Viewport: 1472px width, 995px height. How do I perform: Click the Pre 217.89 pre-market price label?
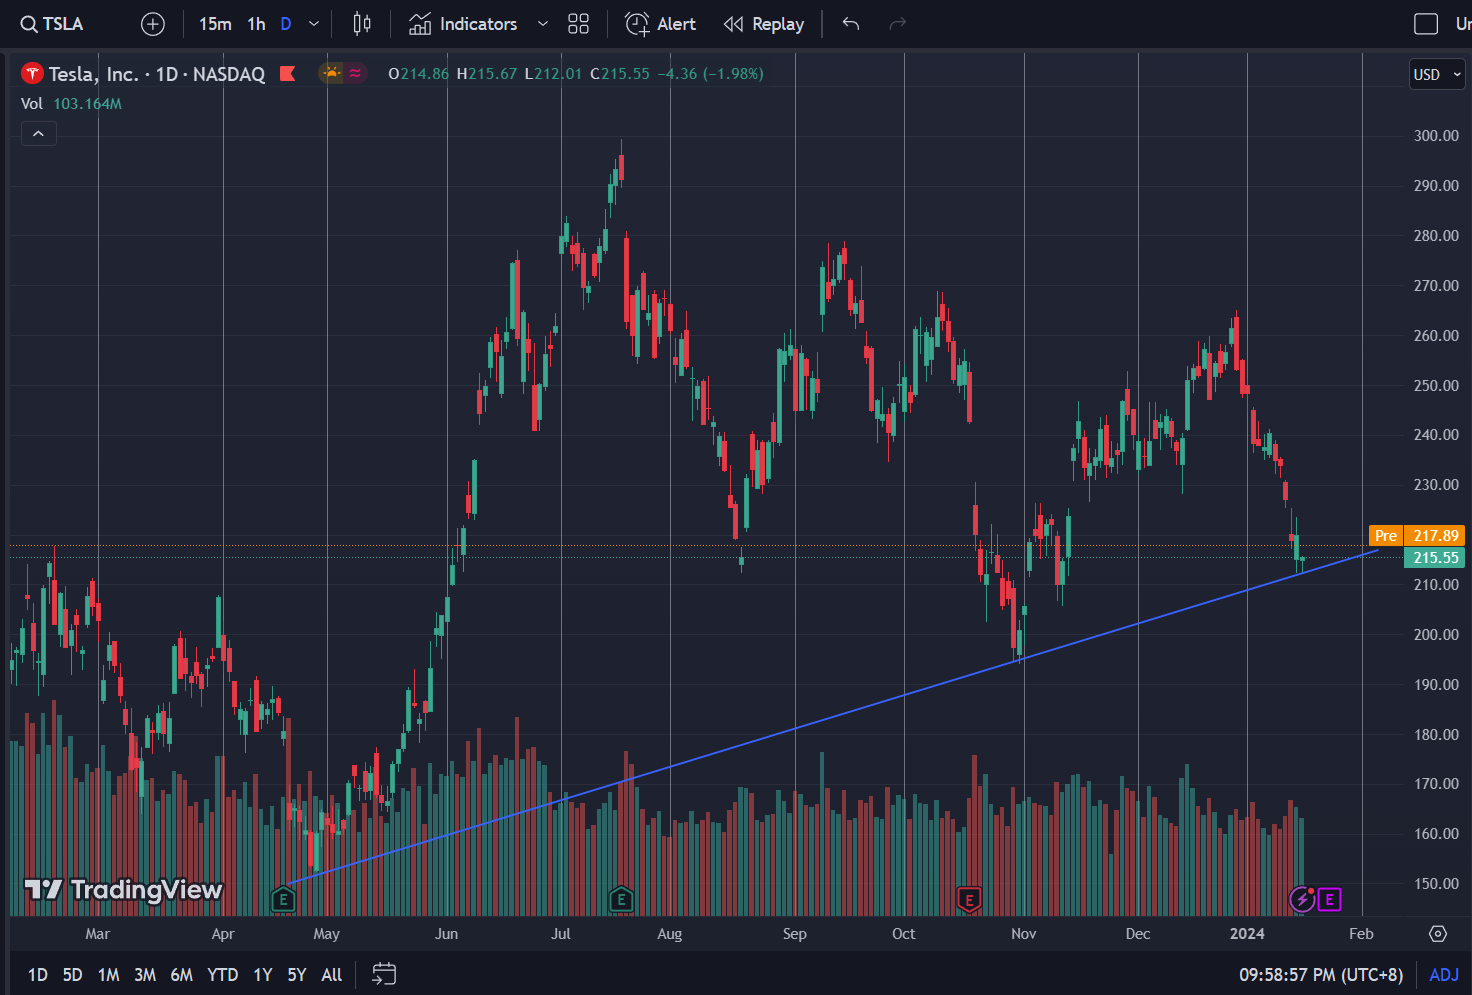pyautogui.click(x=1418, y=536)
